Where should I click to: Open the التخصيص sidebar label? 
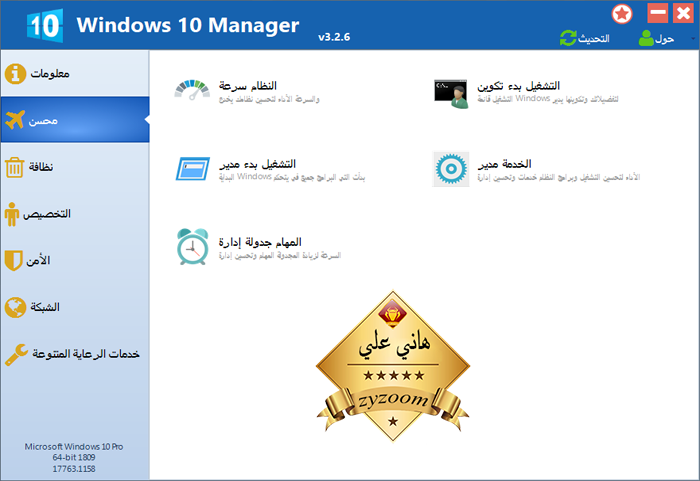(x=47, y=214)
